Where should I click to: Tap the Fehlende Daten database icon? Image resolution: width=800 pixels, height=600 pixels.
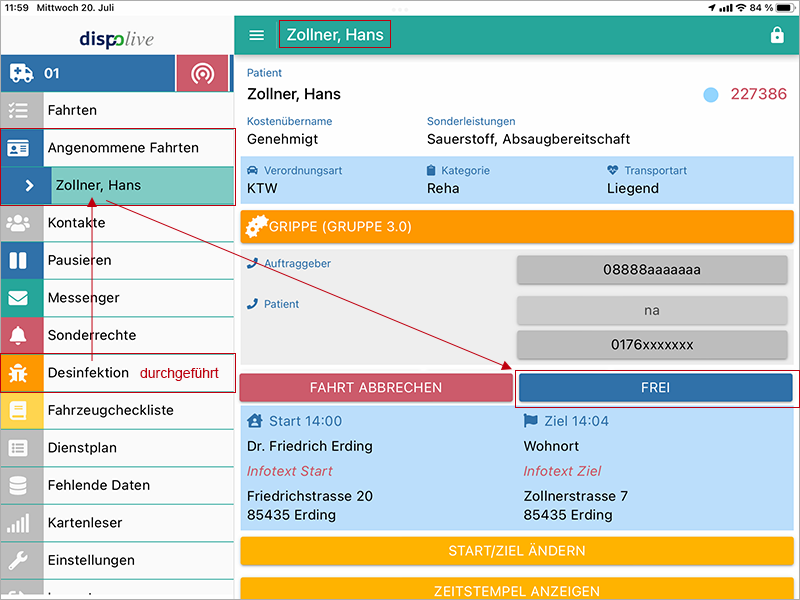[18, 486]
